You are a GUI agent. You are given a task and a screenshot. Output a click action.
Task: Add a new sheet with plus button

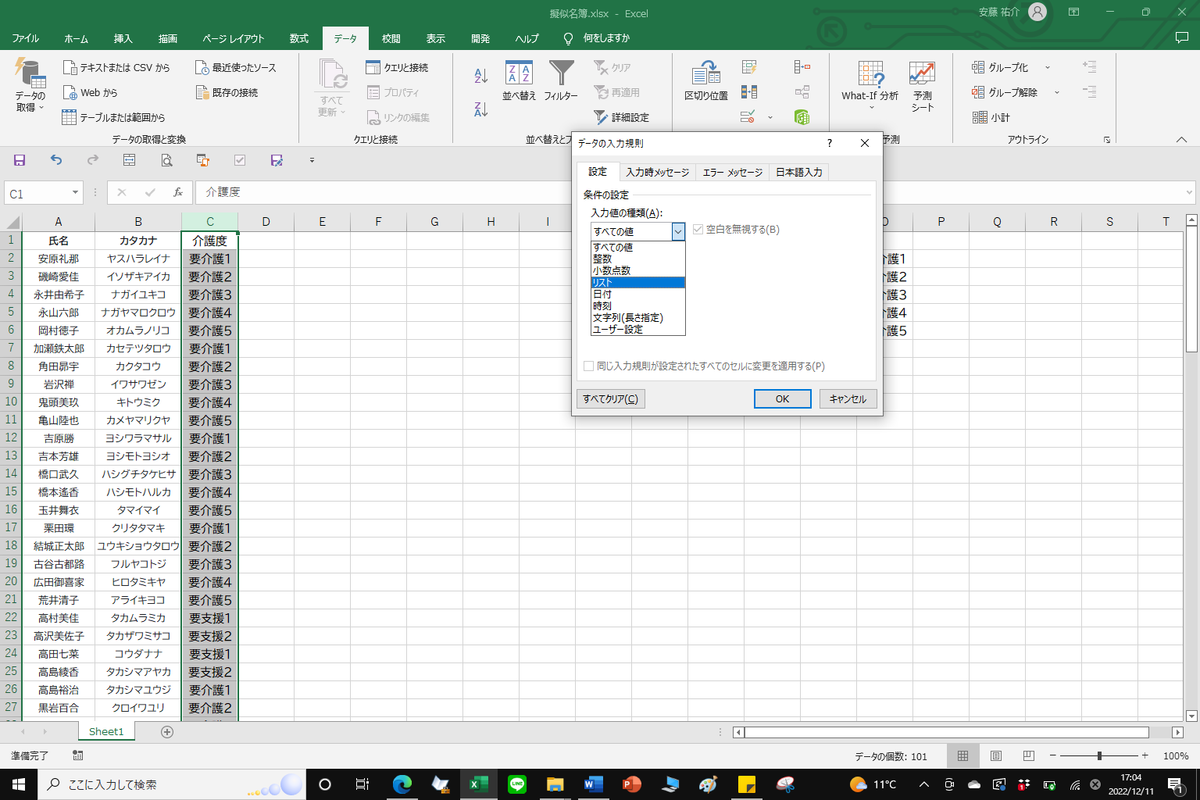point(167,732)
